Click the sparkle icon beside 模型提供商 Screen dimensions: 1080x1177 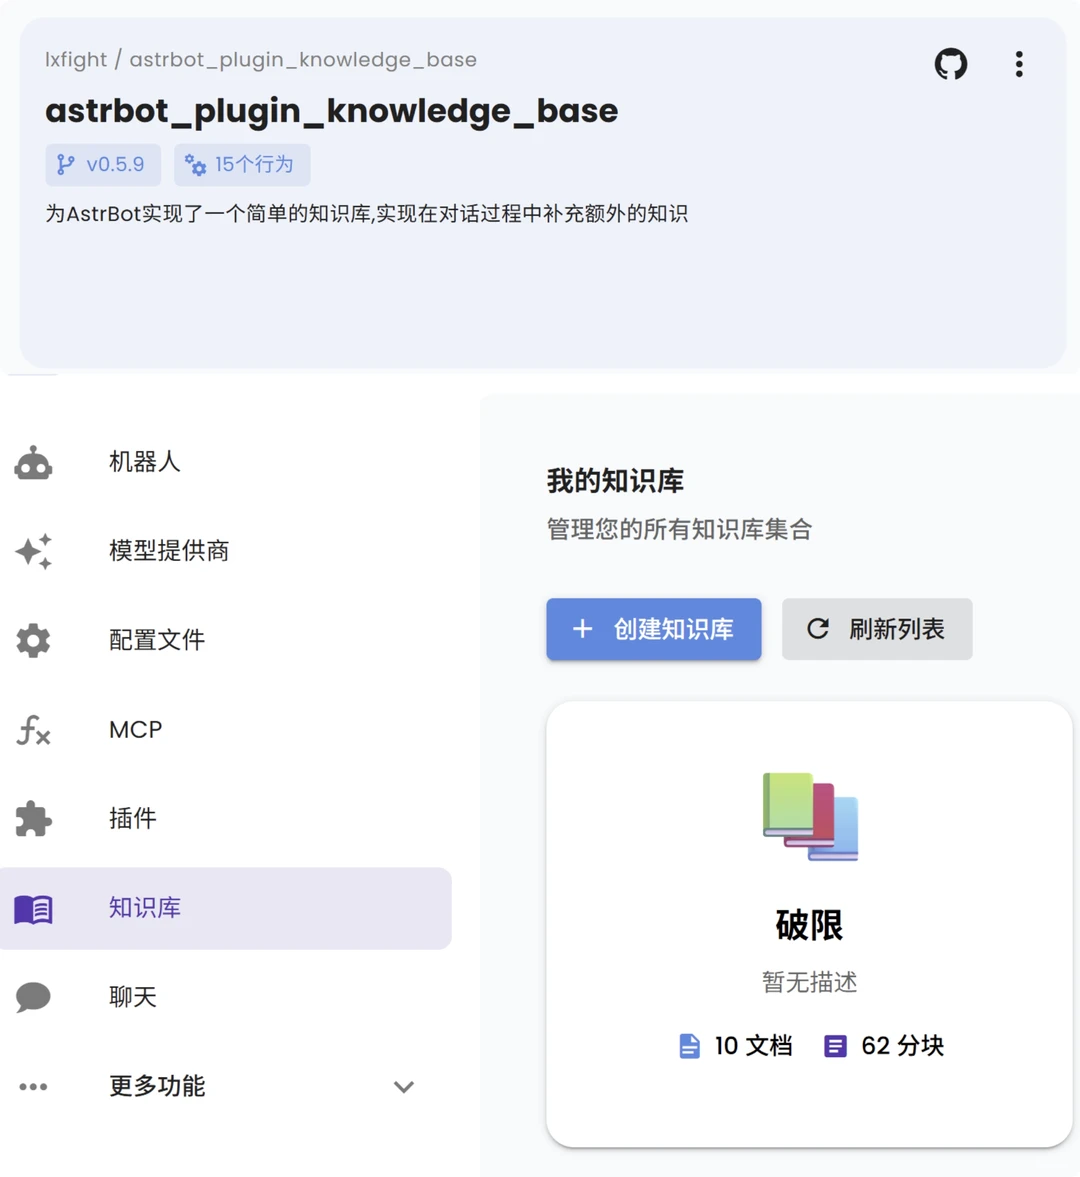point(33,551)
